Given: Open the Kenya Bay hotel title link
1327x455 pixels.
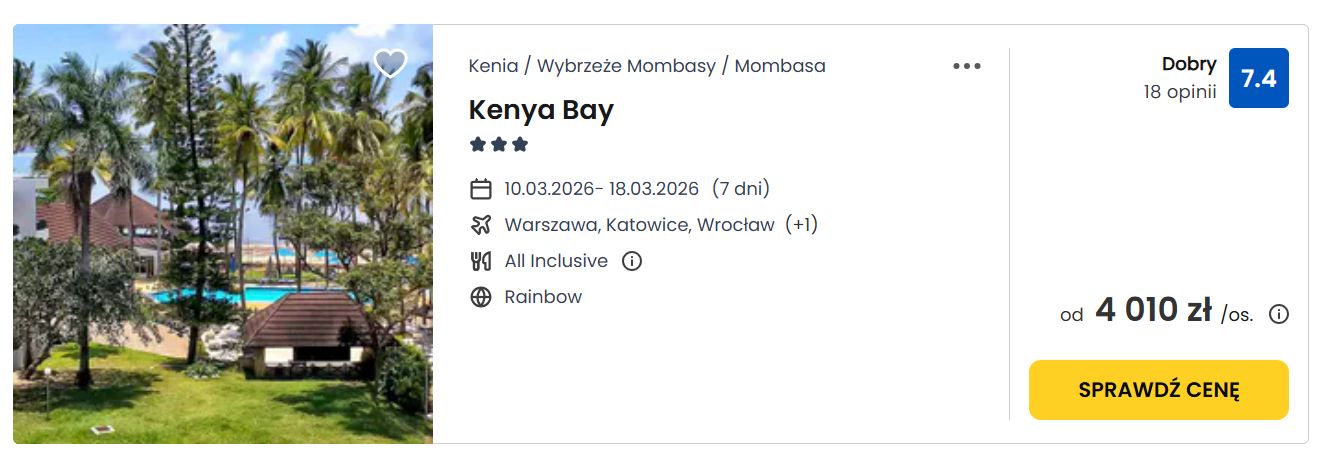Looking at the screenshot, I should (x=541, y=110).
